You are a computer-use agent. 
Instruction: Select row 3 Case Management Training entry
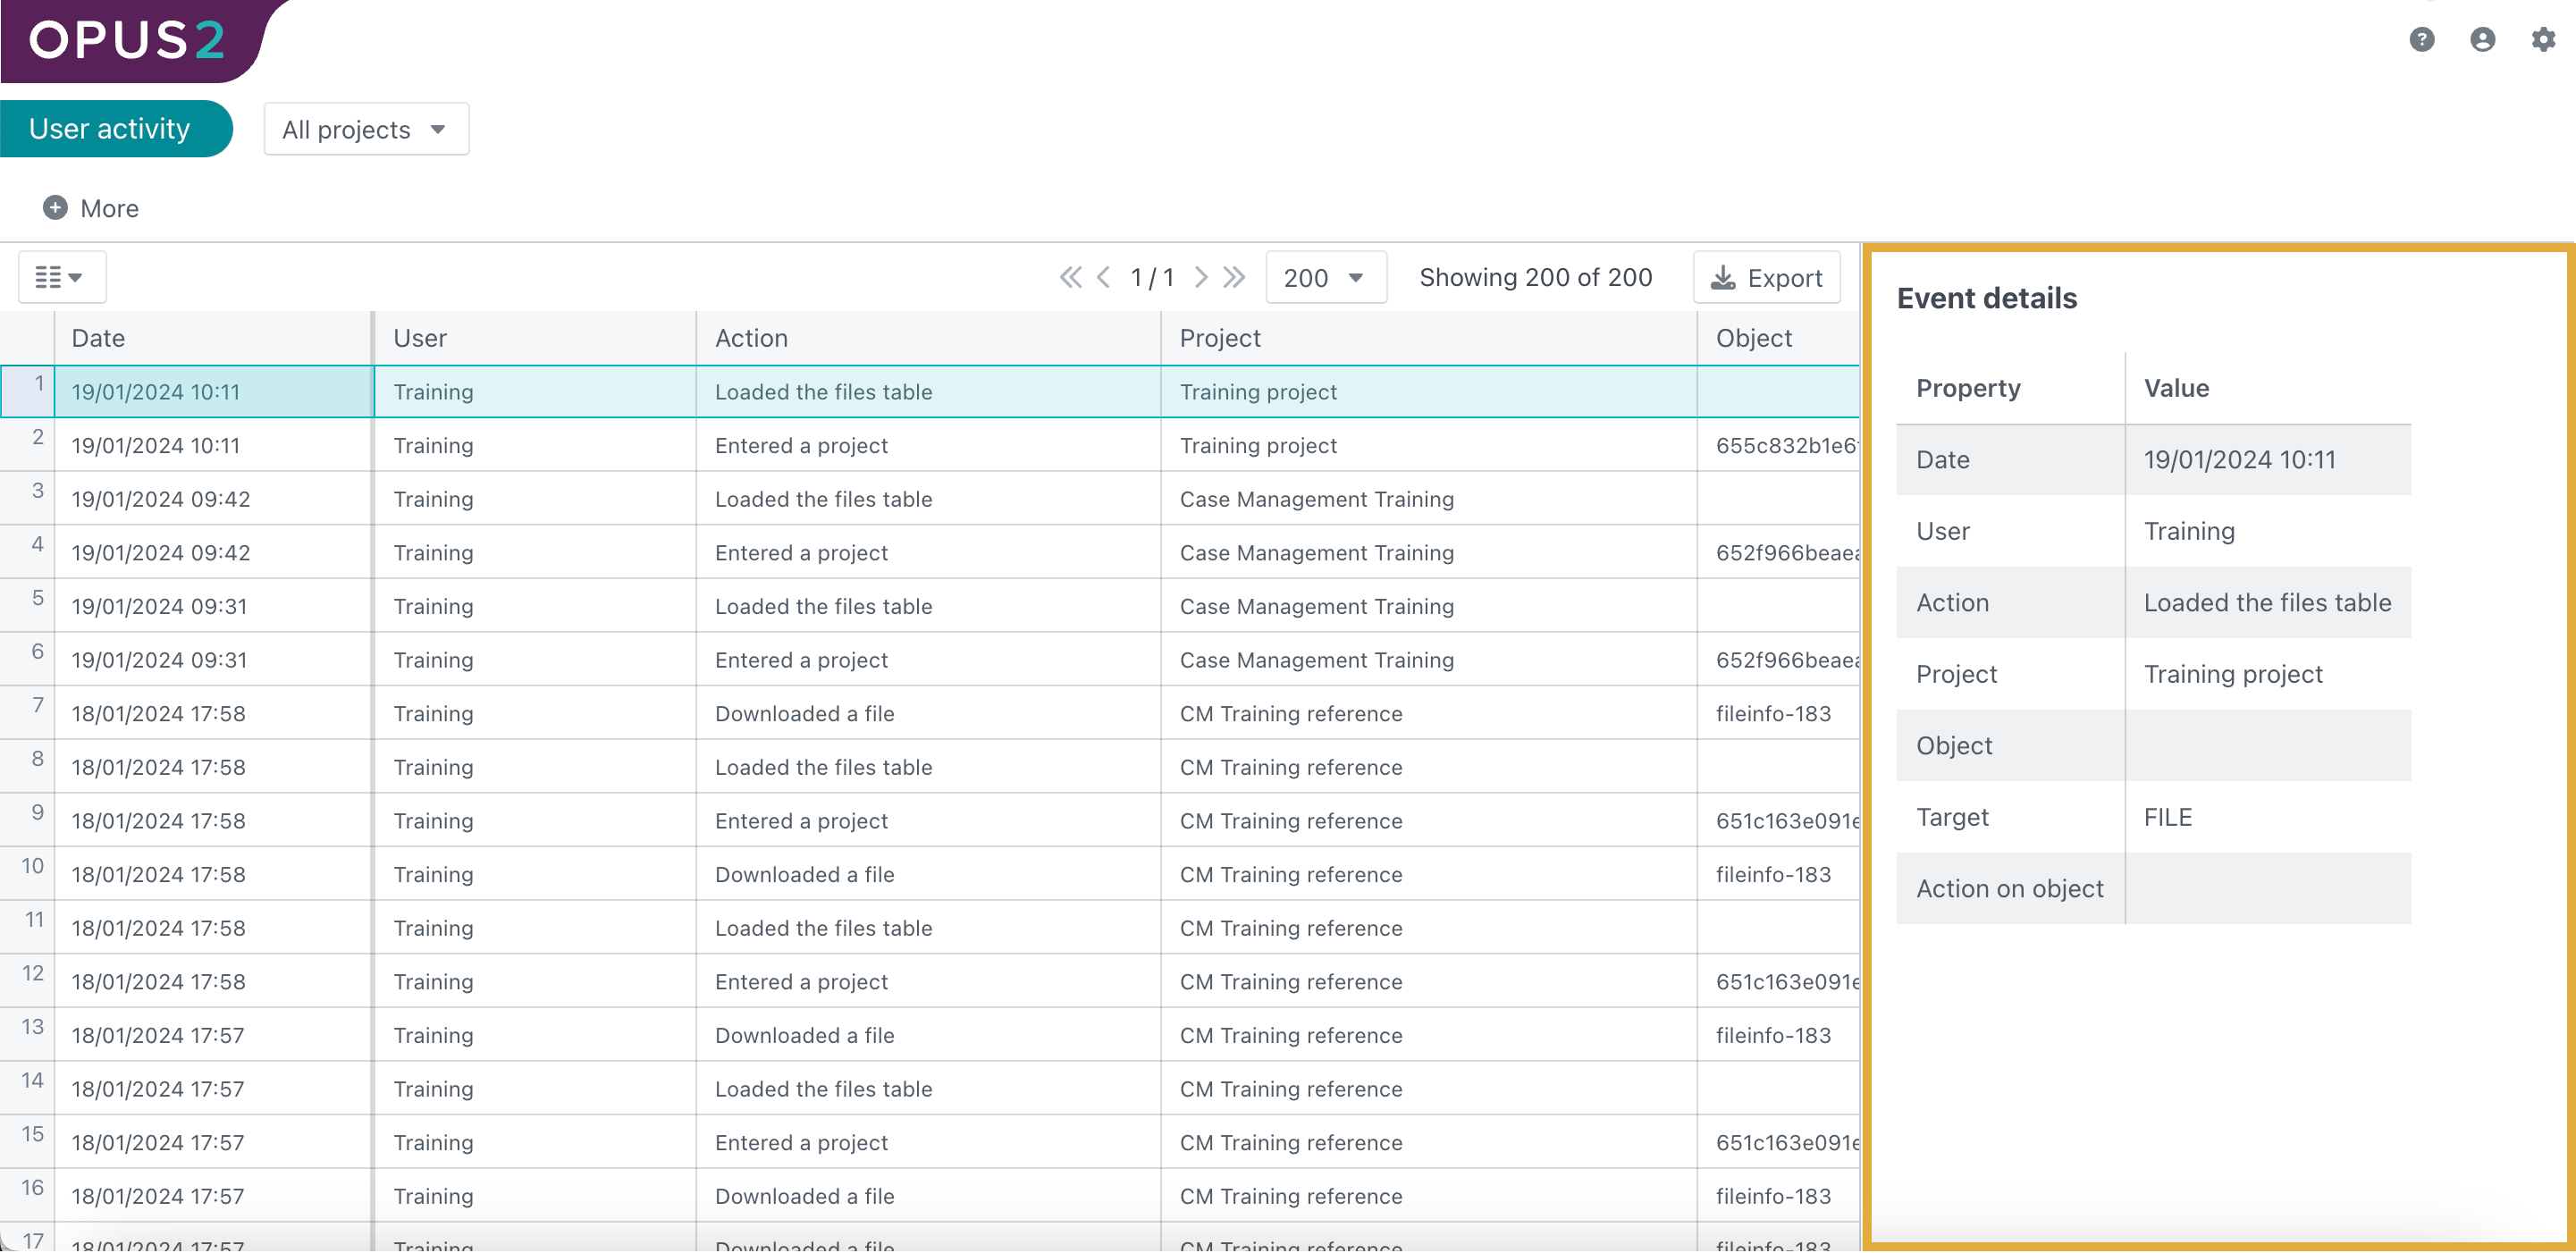[x=1316, y=499]
